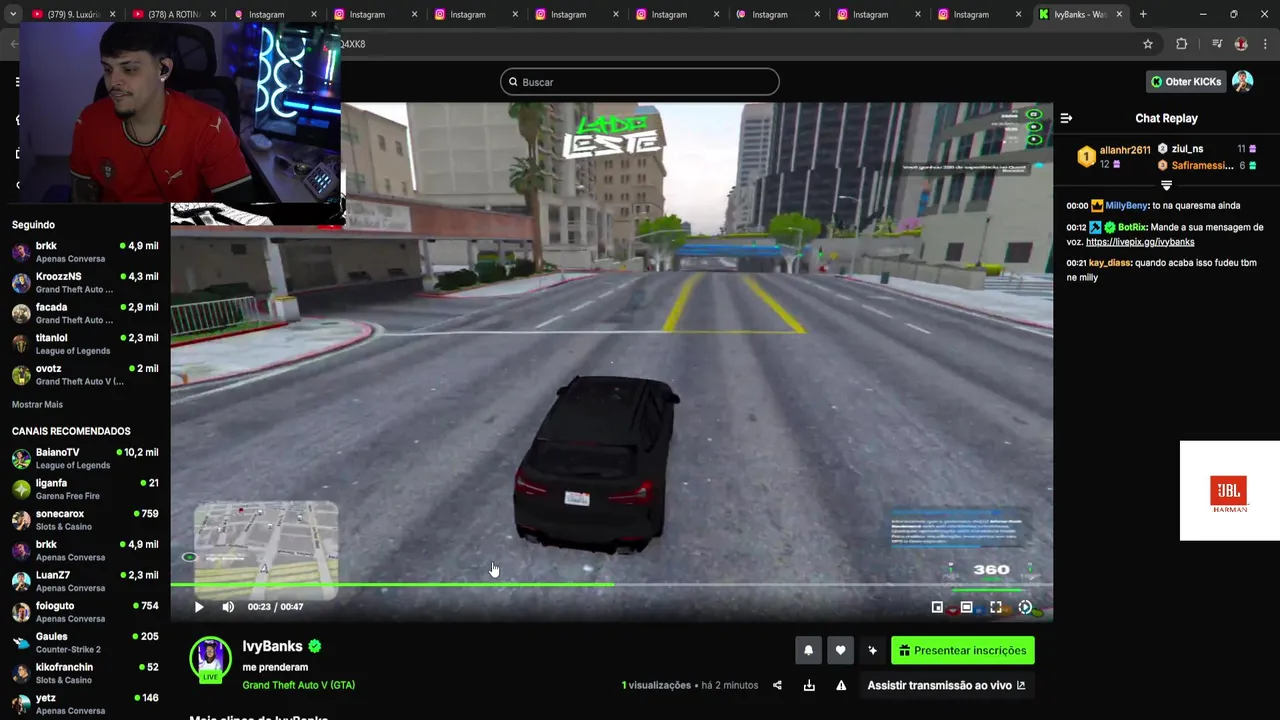Open the tab search dropdown arrow
Image resolution: width=1280 pixels, height=720 pixels.
(x=13, y=14)
